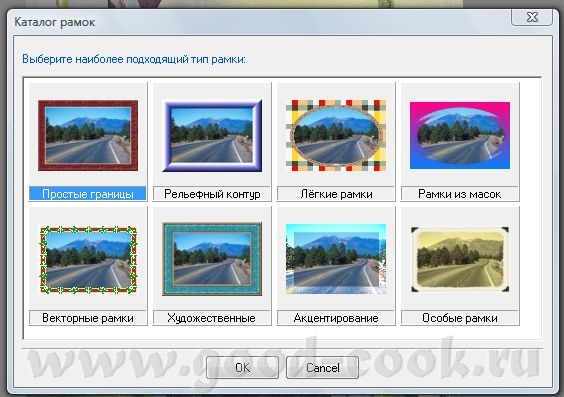Screen dimensions: 564x397
Task: Click the Рамки из масок label
Action: (x=460, y=194)
